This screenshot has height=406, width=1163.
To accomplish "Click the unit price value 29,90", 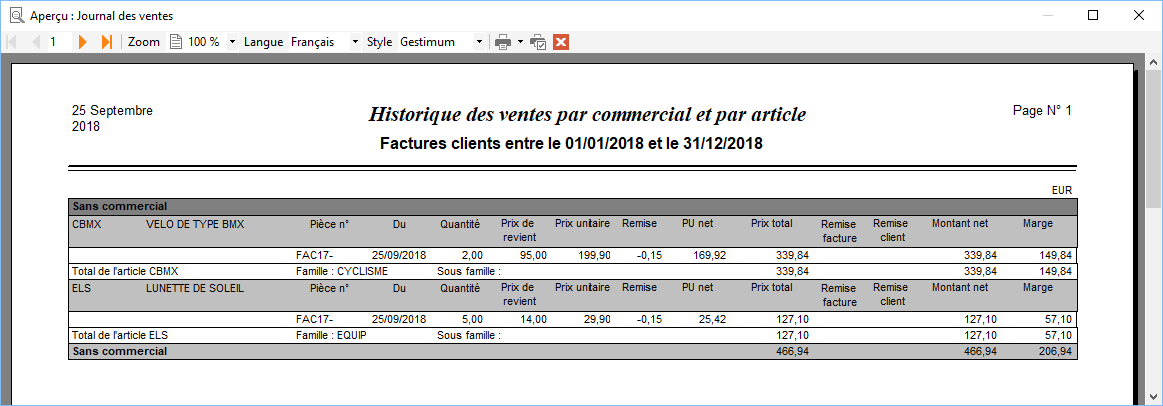I will click(x=598, y=319).
